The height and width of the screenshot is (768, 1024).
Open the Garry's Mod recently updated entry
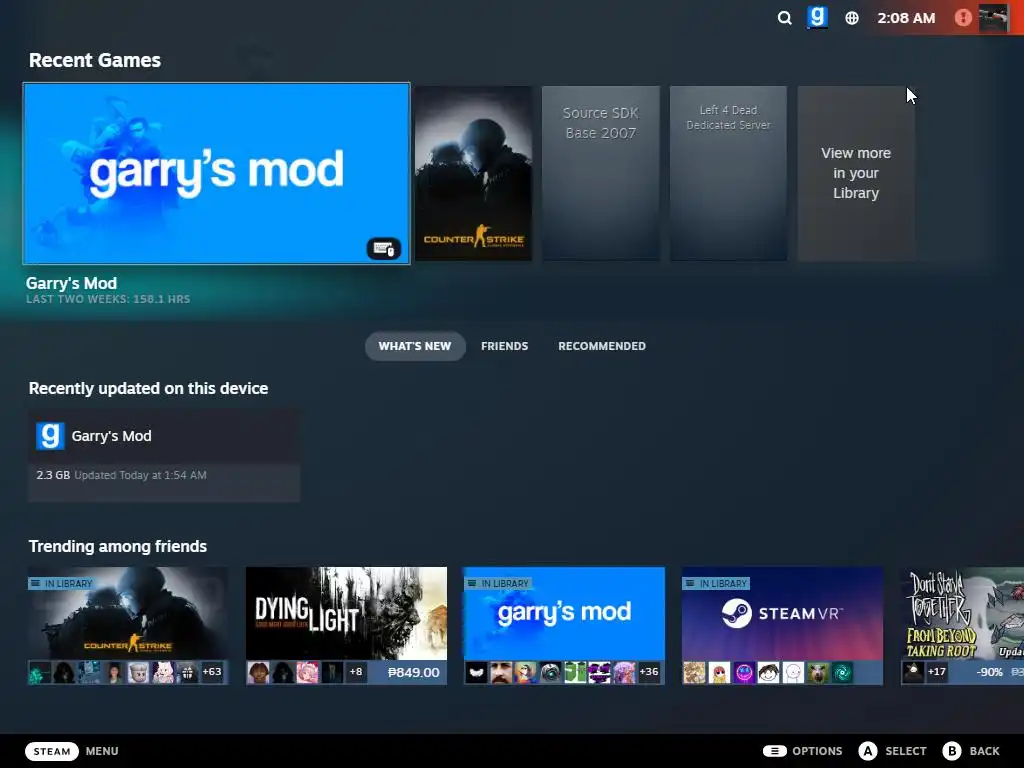coord(164,456)
